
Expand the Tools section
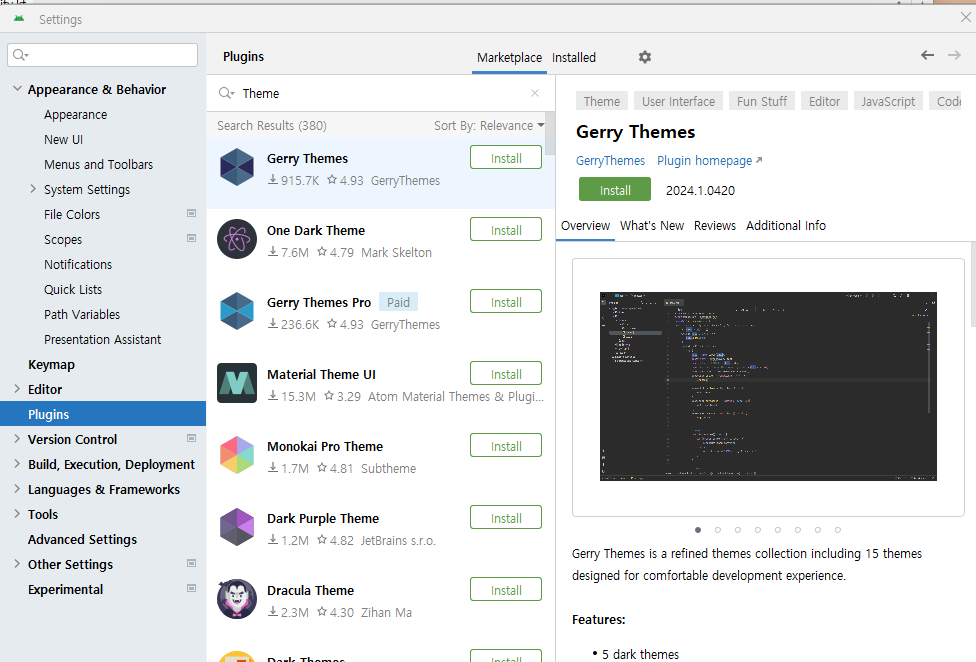pos(17,513)
